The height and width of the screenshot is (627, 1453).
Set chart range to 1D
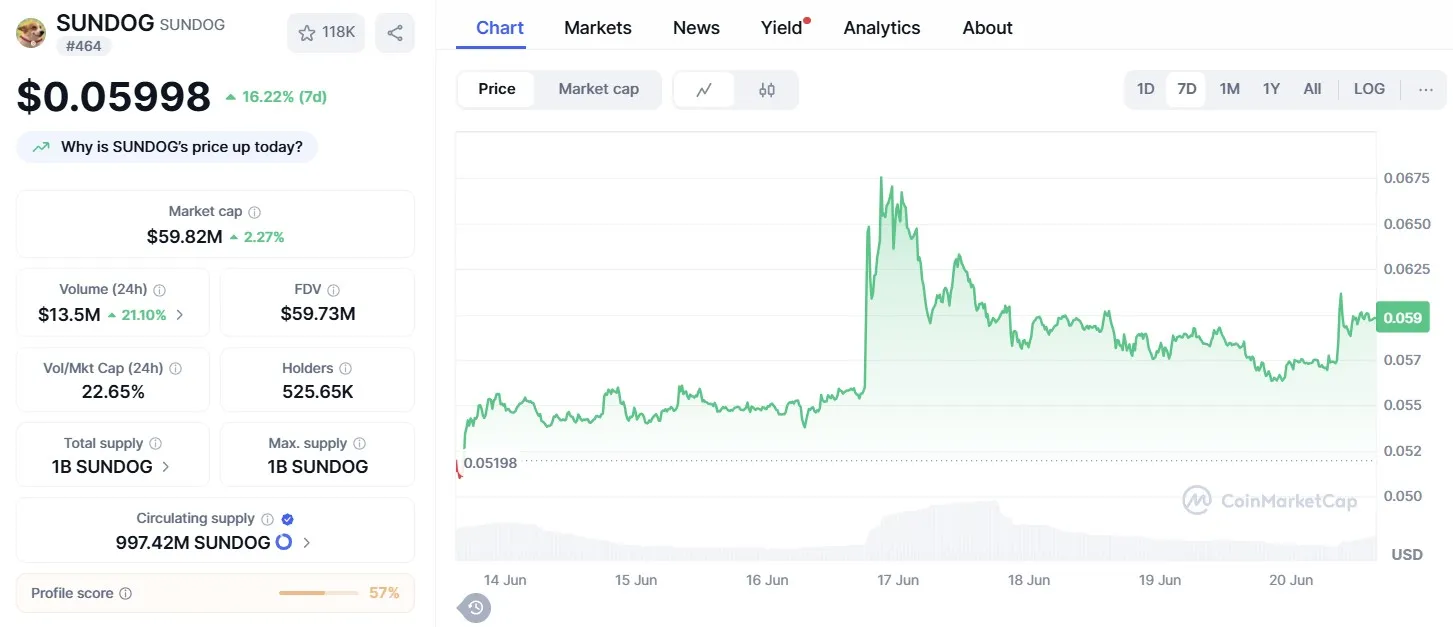click(x=1145, y=89)
